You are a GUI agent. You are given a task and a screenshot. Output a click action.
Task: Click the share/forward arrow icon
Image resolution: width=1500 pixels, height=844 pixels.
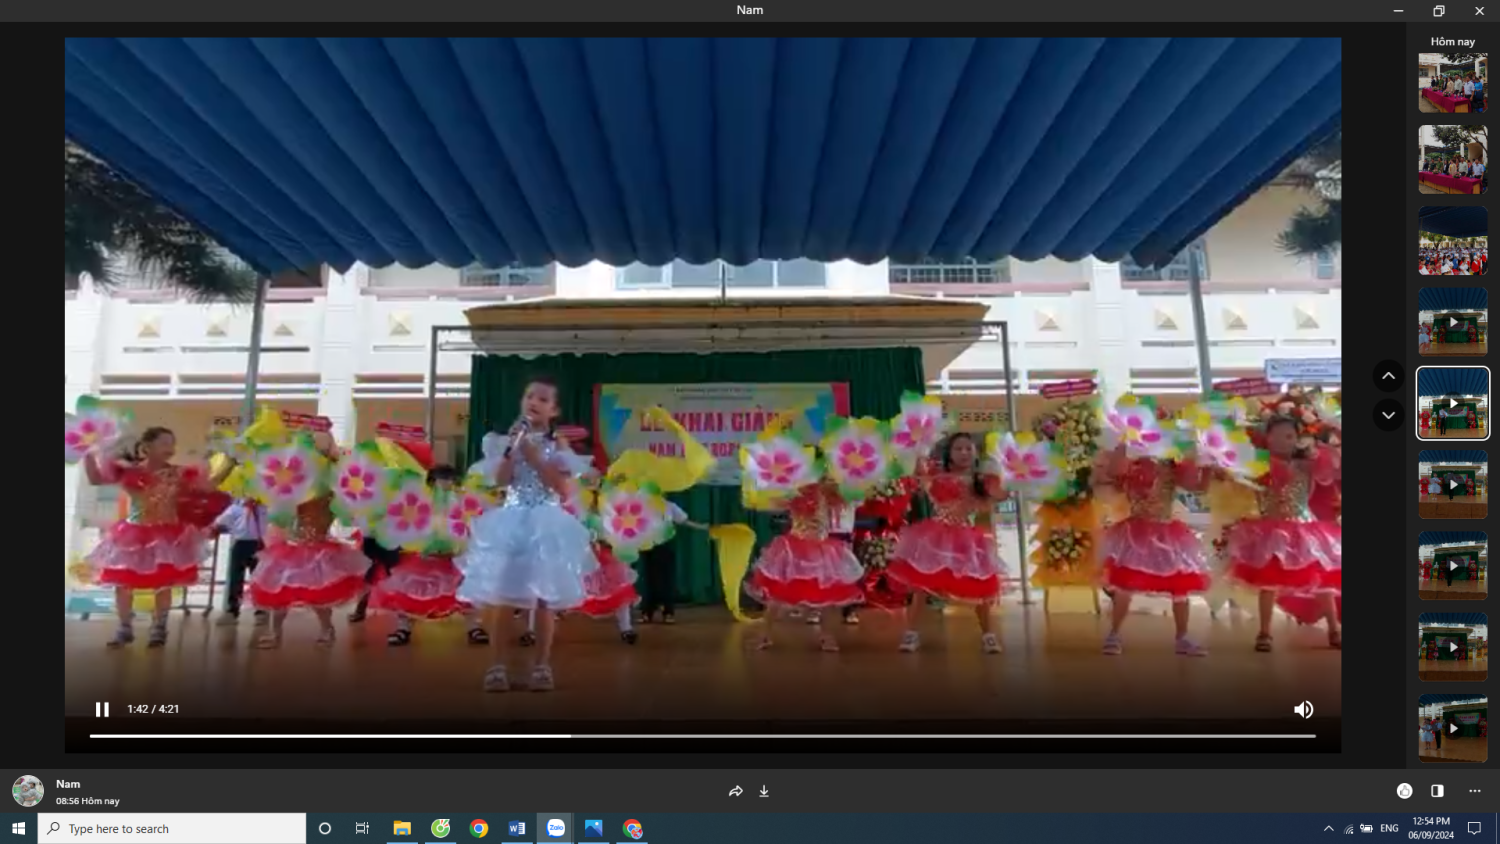click(x=736, y=791)
